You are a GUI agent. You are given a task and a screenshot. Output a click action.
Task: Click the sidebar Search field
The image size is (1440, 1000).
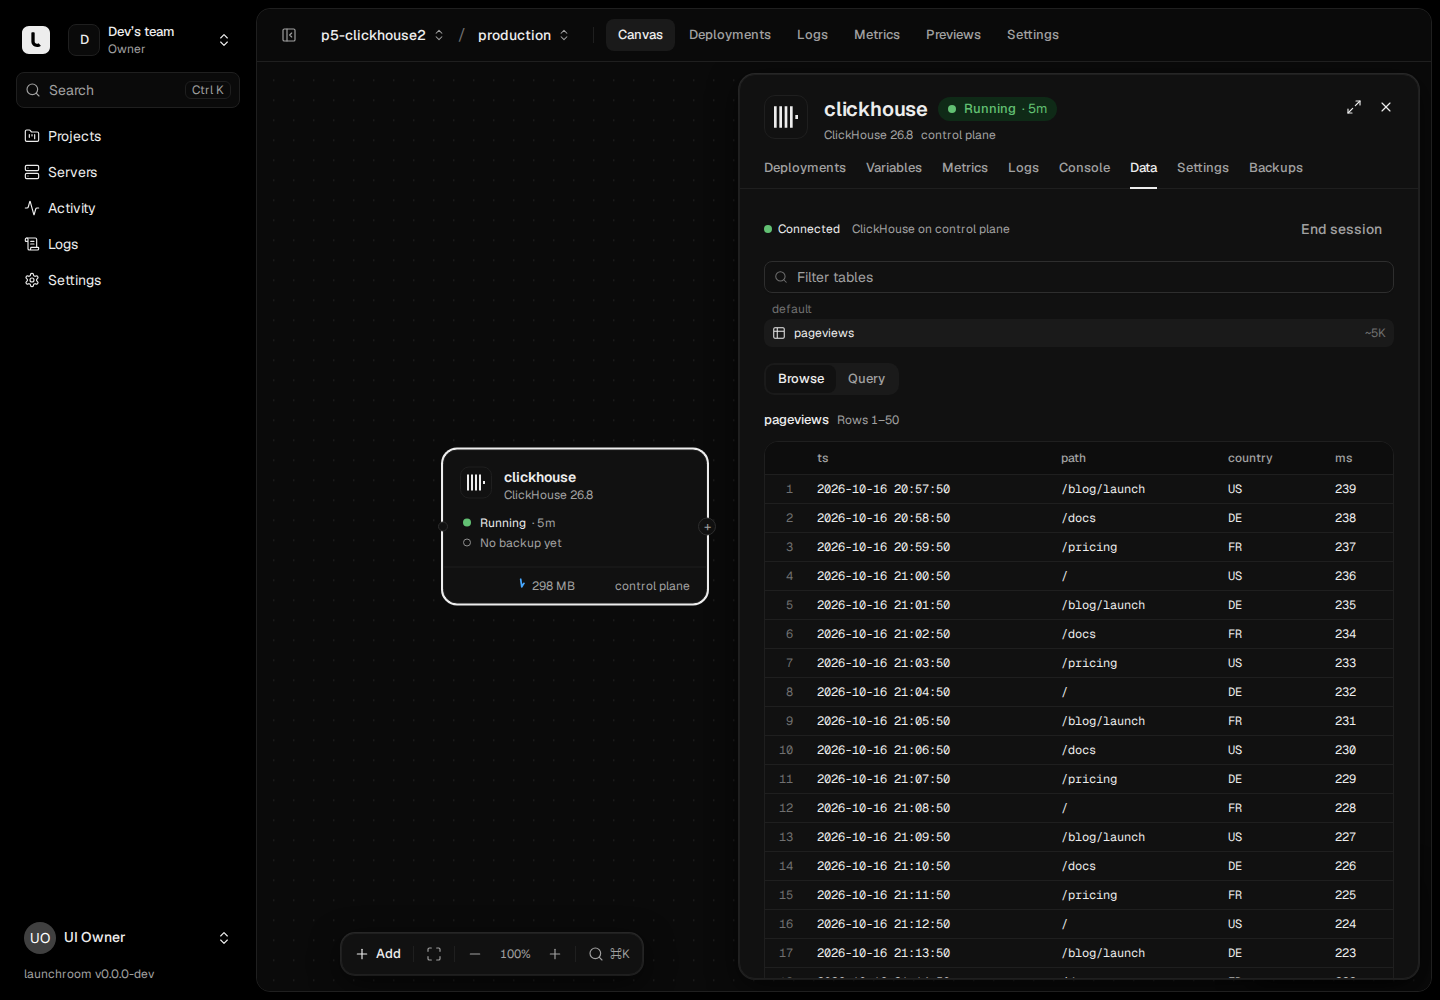[x=128, y=90]
